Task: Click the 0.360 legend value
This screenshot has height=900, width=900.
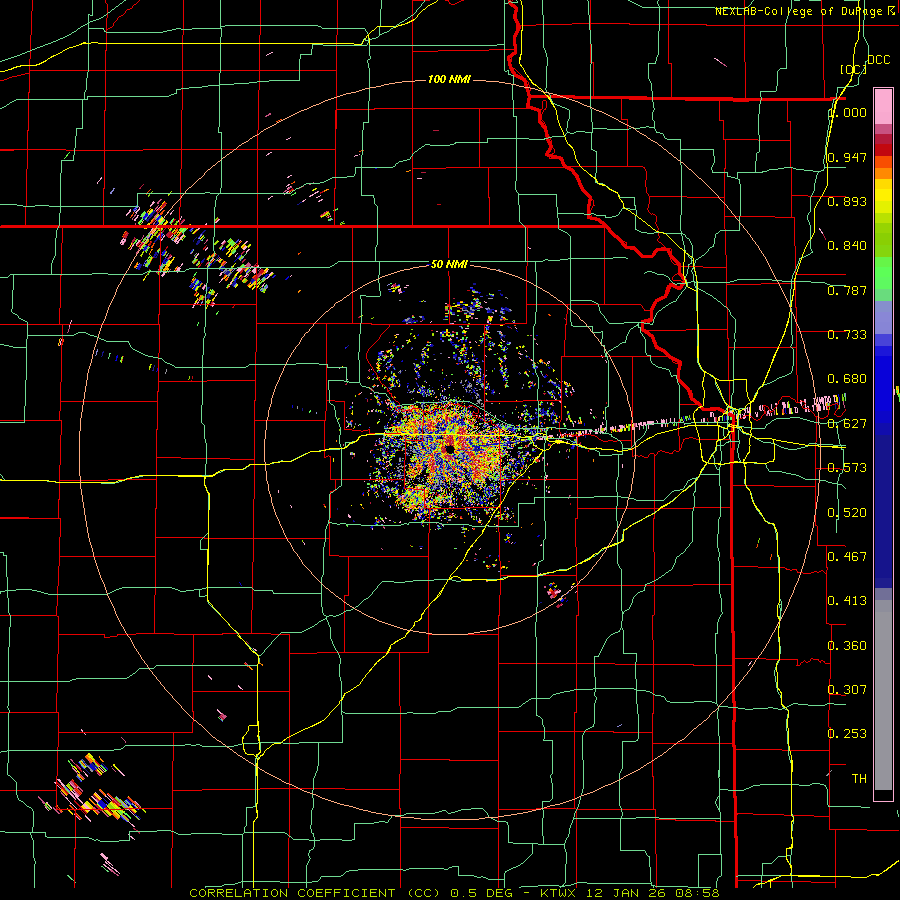Action: click(847, 646)
